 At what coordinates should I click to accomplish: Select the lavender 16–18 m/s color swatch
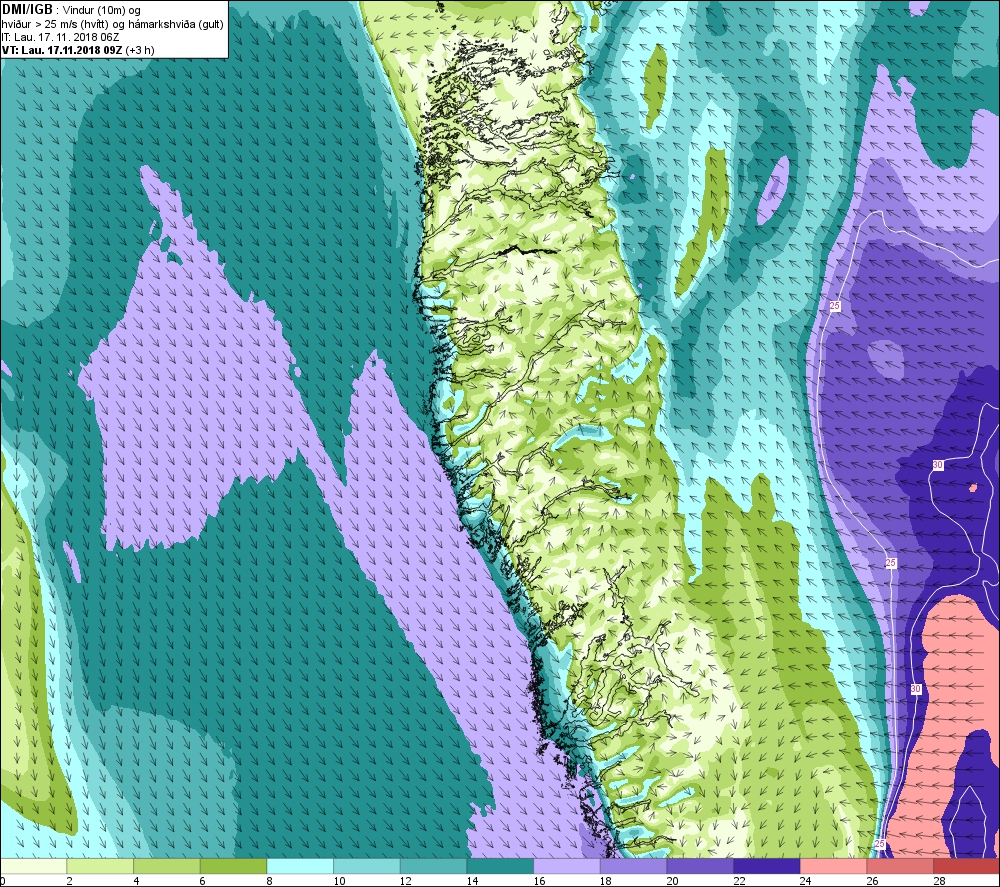[x=566, y=866]
